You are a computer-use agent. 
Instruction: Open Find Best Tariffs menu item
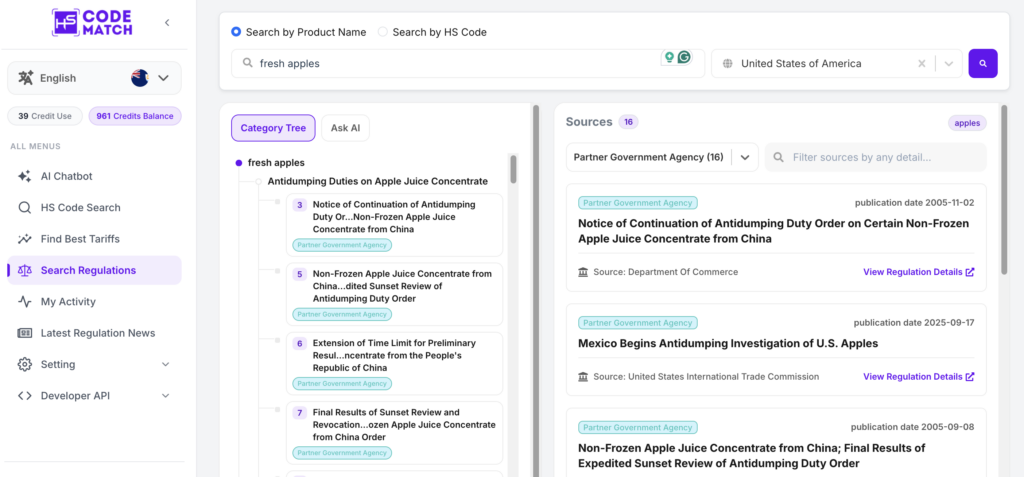pos(94,239)
